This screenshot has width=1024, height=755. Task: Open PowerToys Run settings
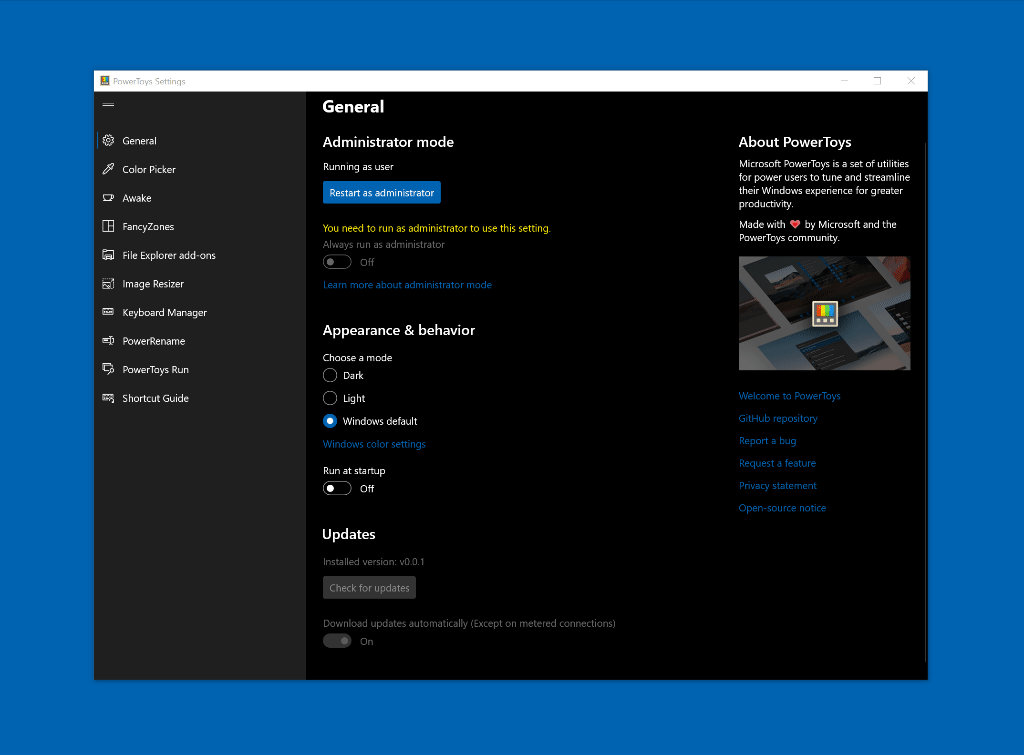coord(200,370)
